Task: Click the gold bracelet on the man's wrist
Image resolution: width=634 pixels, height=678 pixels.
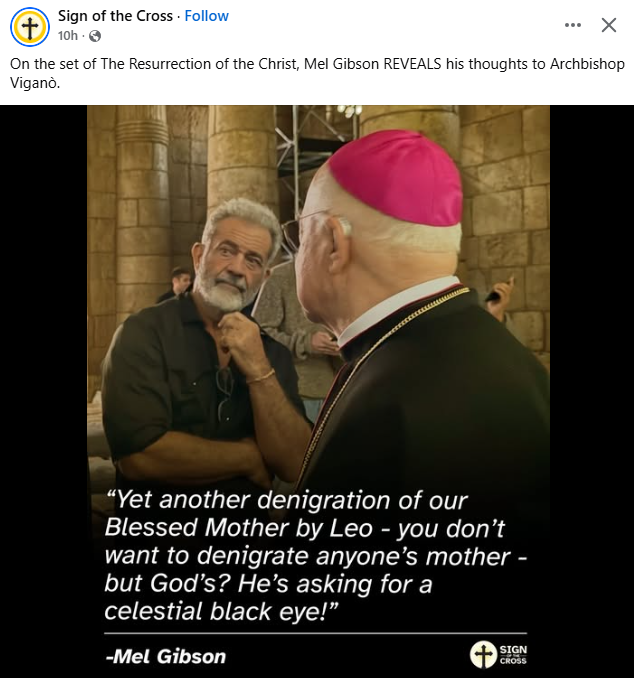Action: (261, 377)
